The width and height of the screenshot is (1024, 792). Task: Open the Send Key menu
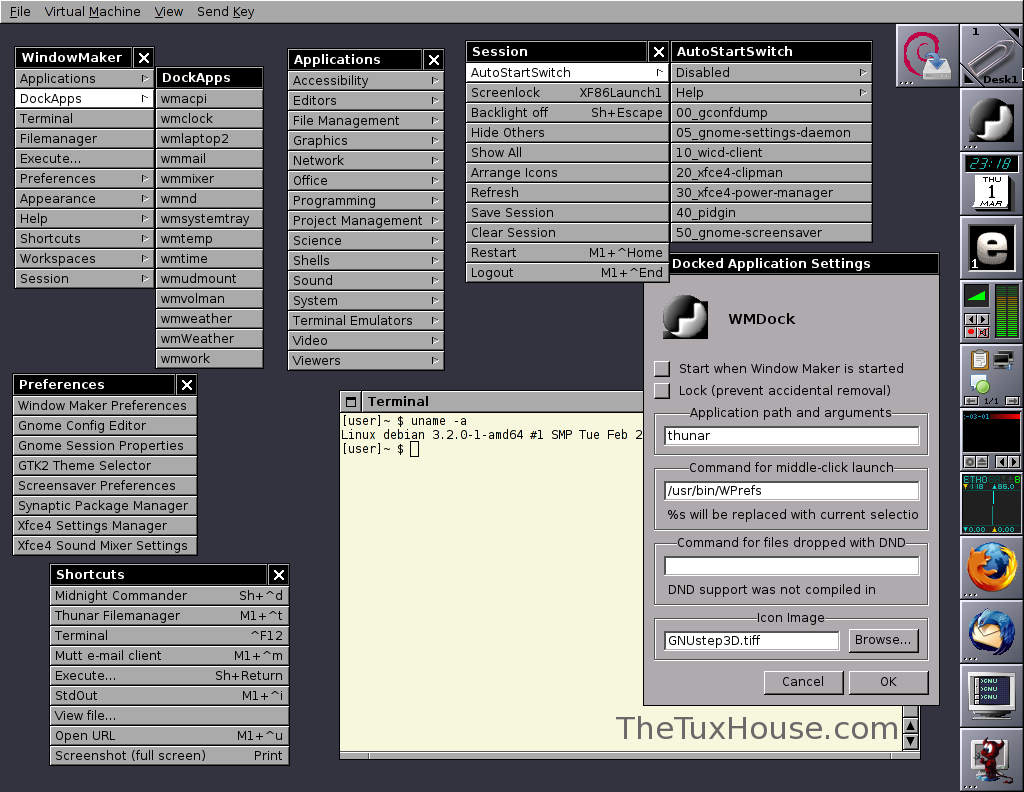225,12
